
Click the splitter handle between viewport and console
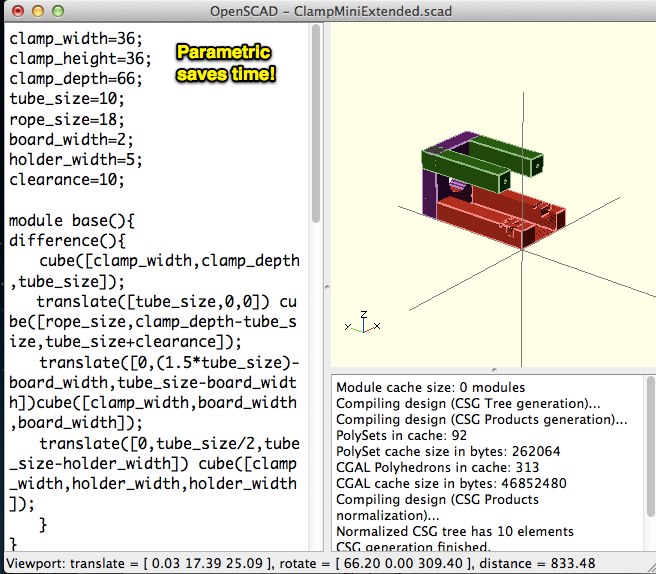click(494, 370)
